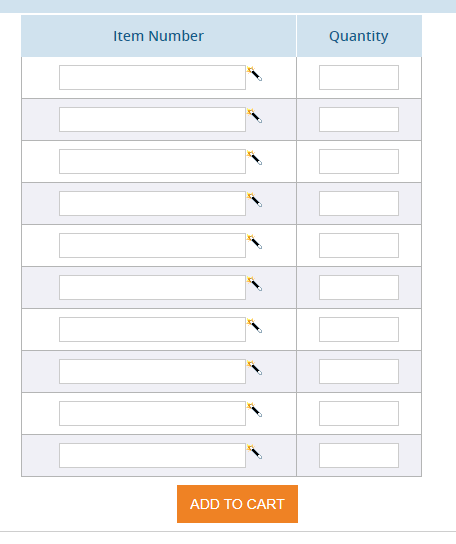Viewport: 456px width, 544px height.
Task: Click the magic wand icon in seventh row
Action: click(254, 325)
